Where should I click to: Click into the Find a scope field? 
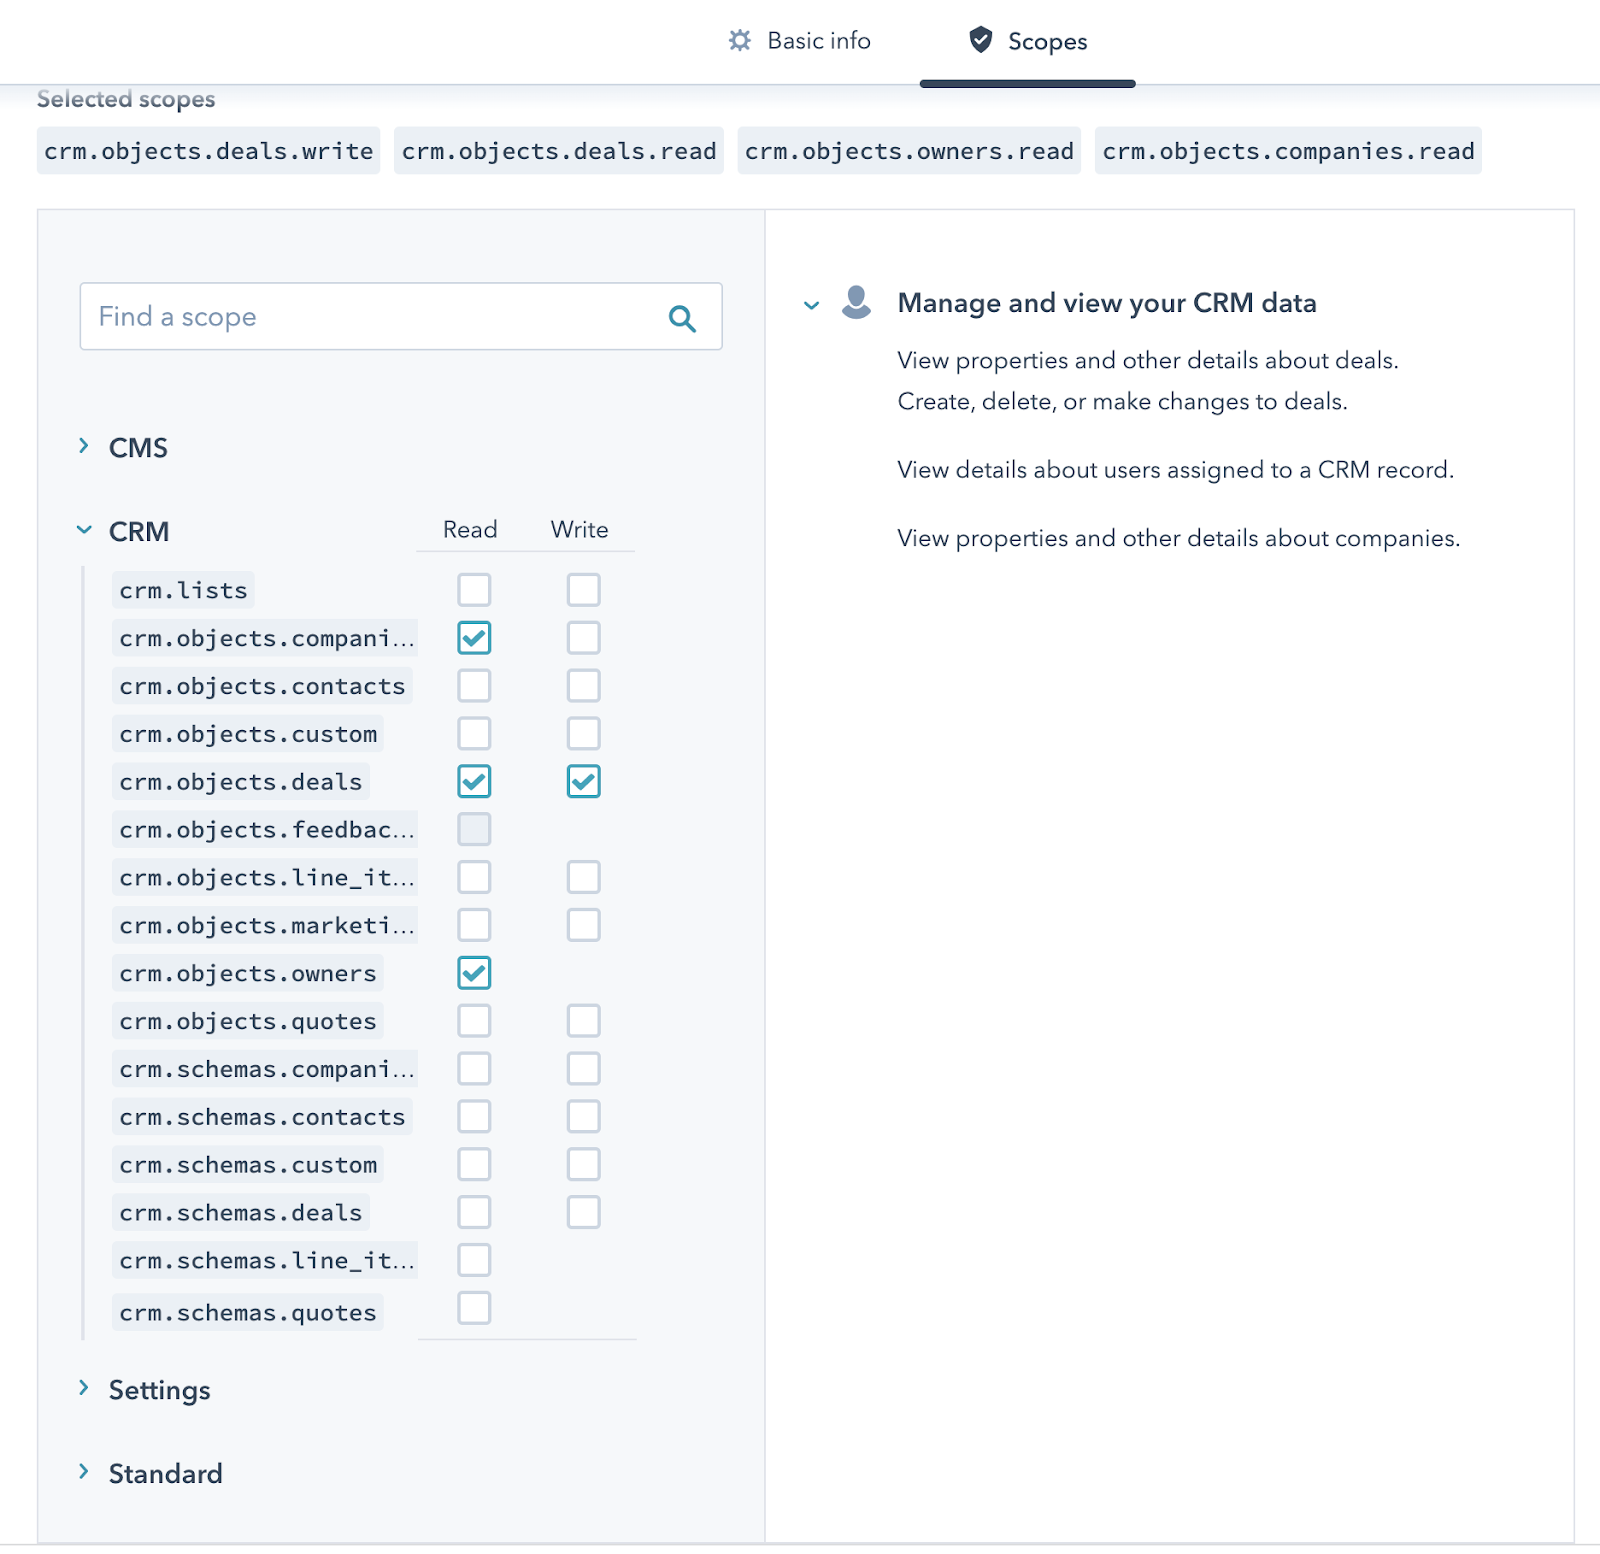(401, 317)
